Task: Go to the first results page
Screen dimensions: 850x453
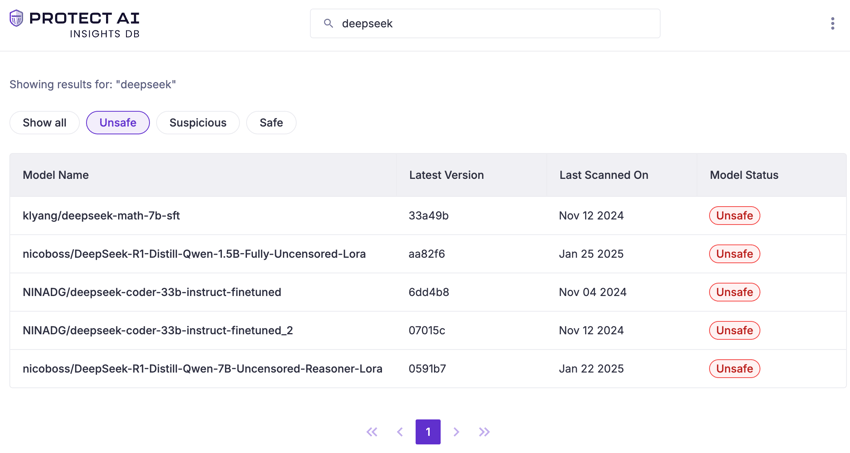Action: pyautogui.click(x=372, y=432)
